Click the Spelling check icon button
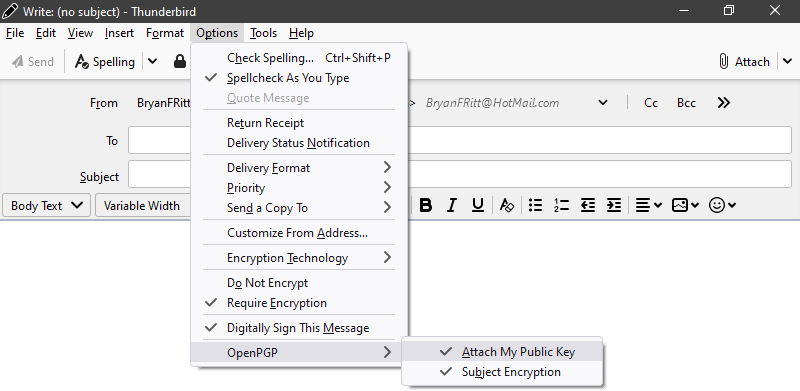 pyautogui.click(x=105, y=62)
